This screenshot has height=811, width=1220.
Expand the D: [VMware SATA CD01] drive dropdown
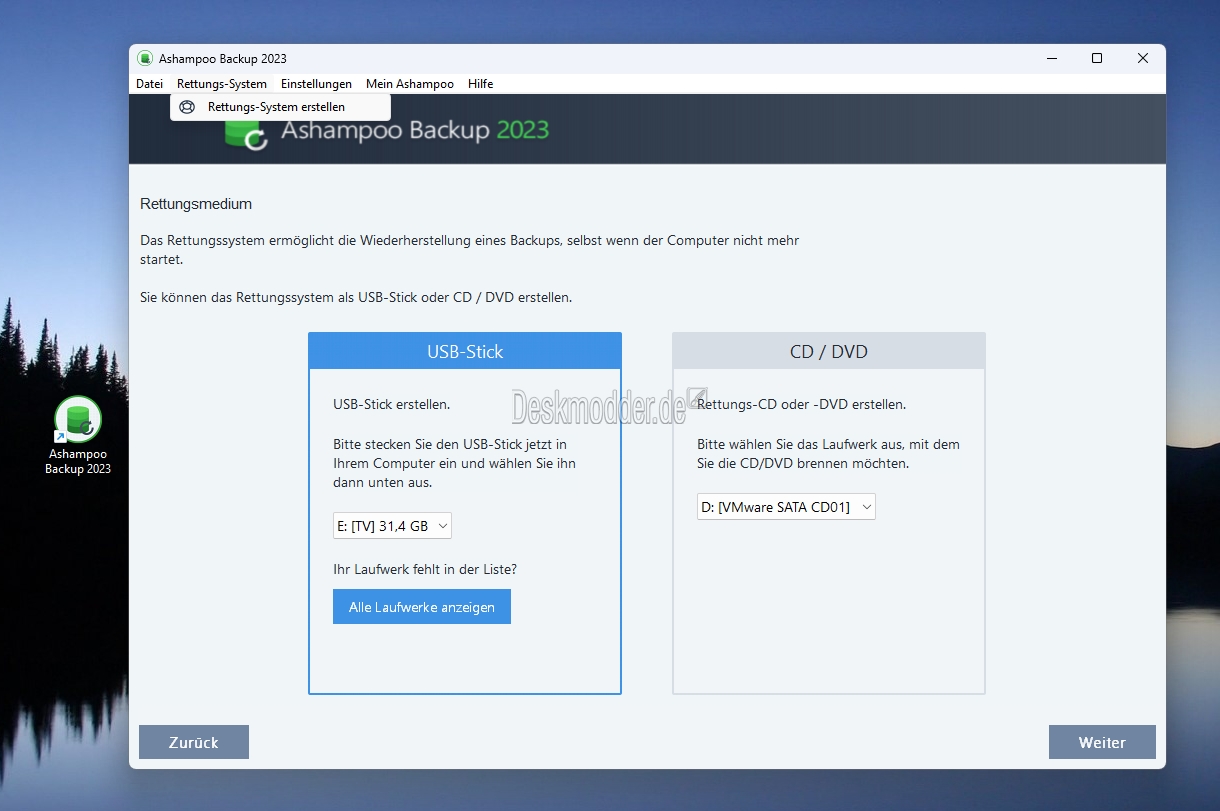click(x=786, y=507)
